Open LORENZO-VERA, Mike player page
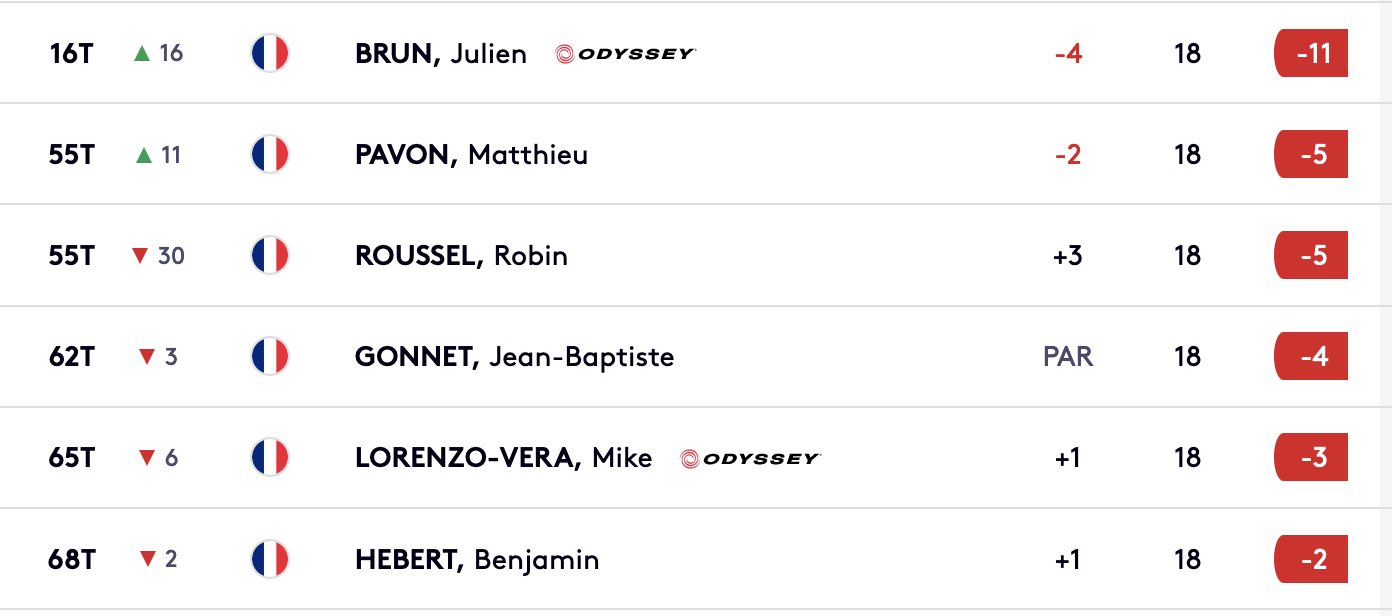 [x=503, y=458]
